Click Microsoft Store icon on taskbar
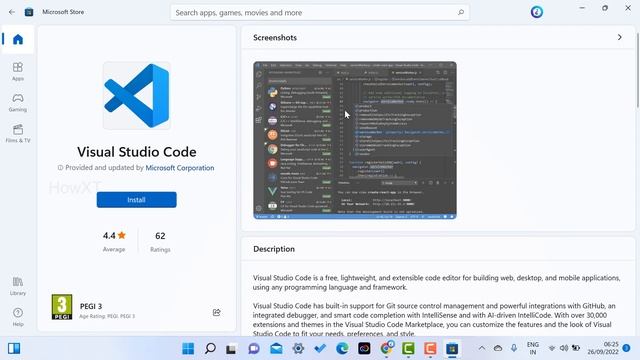Viewport: 640px width, 360px height. 452,349
